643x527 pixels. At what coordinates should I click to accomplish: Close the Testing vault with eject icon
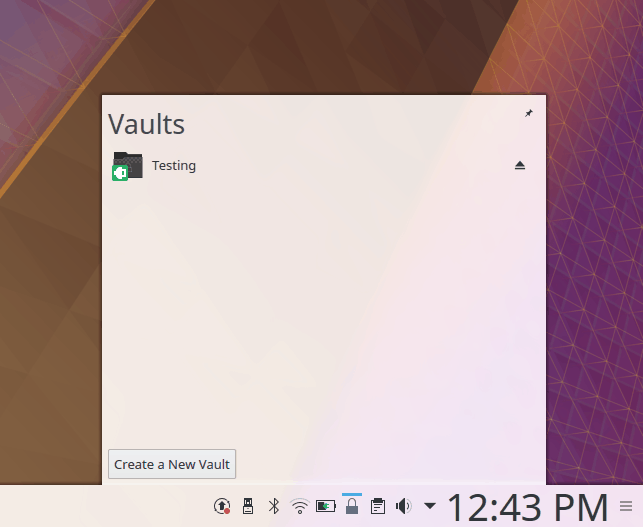point(520,165)
